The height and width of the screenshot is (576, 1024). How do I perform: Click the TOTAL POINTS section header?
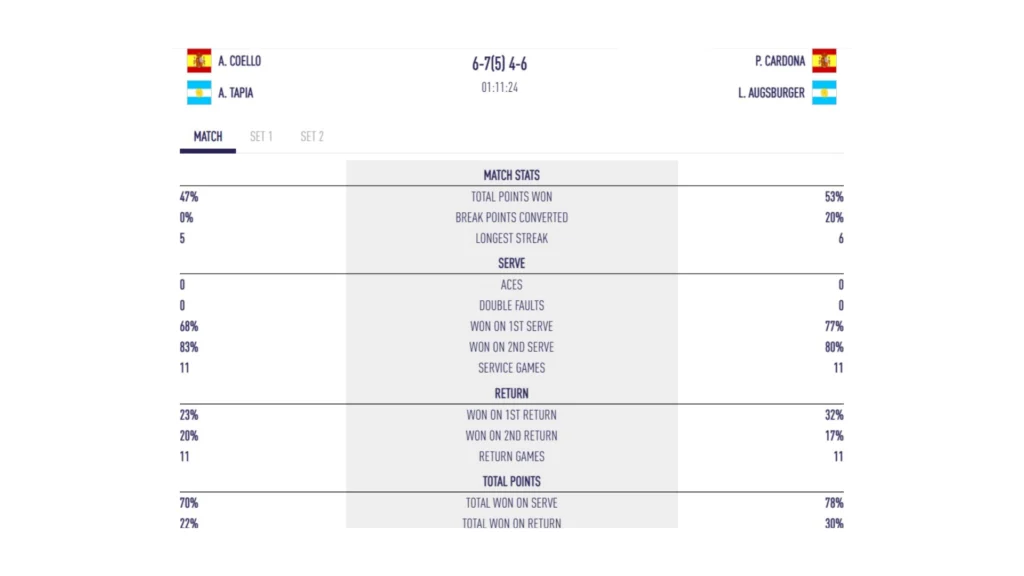click(x=511, y=481)
